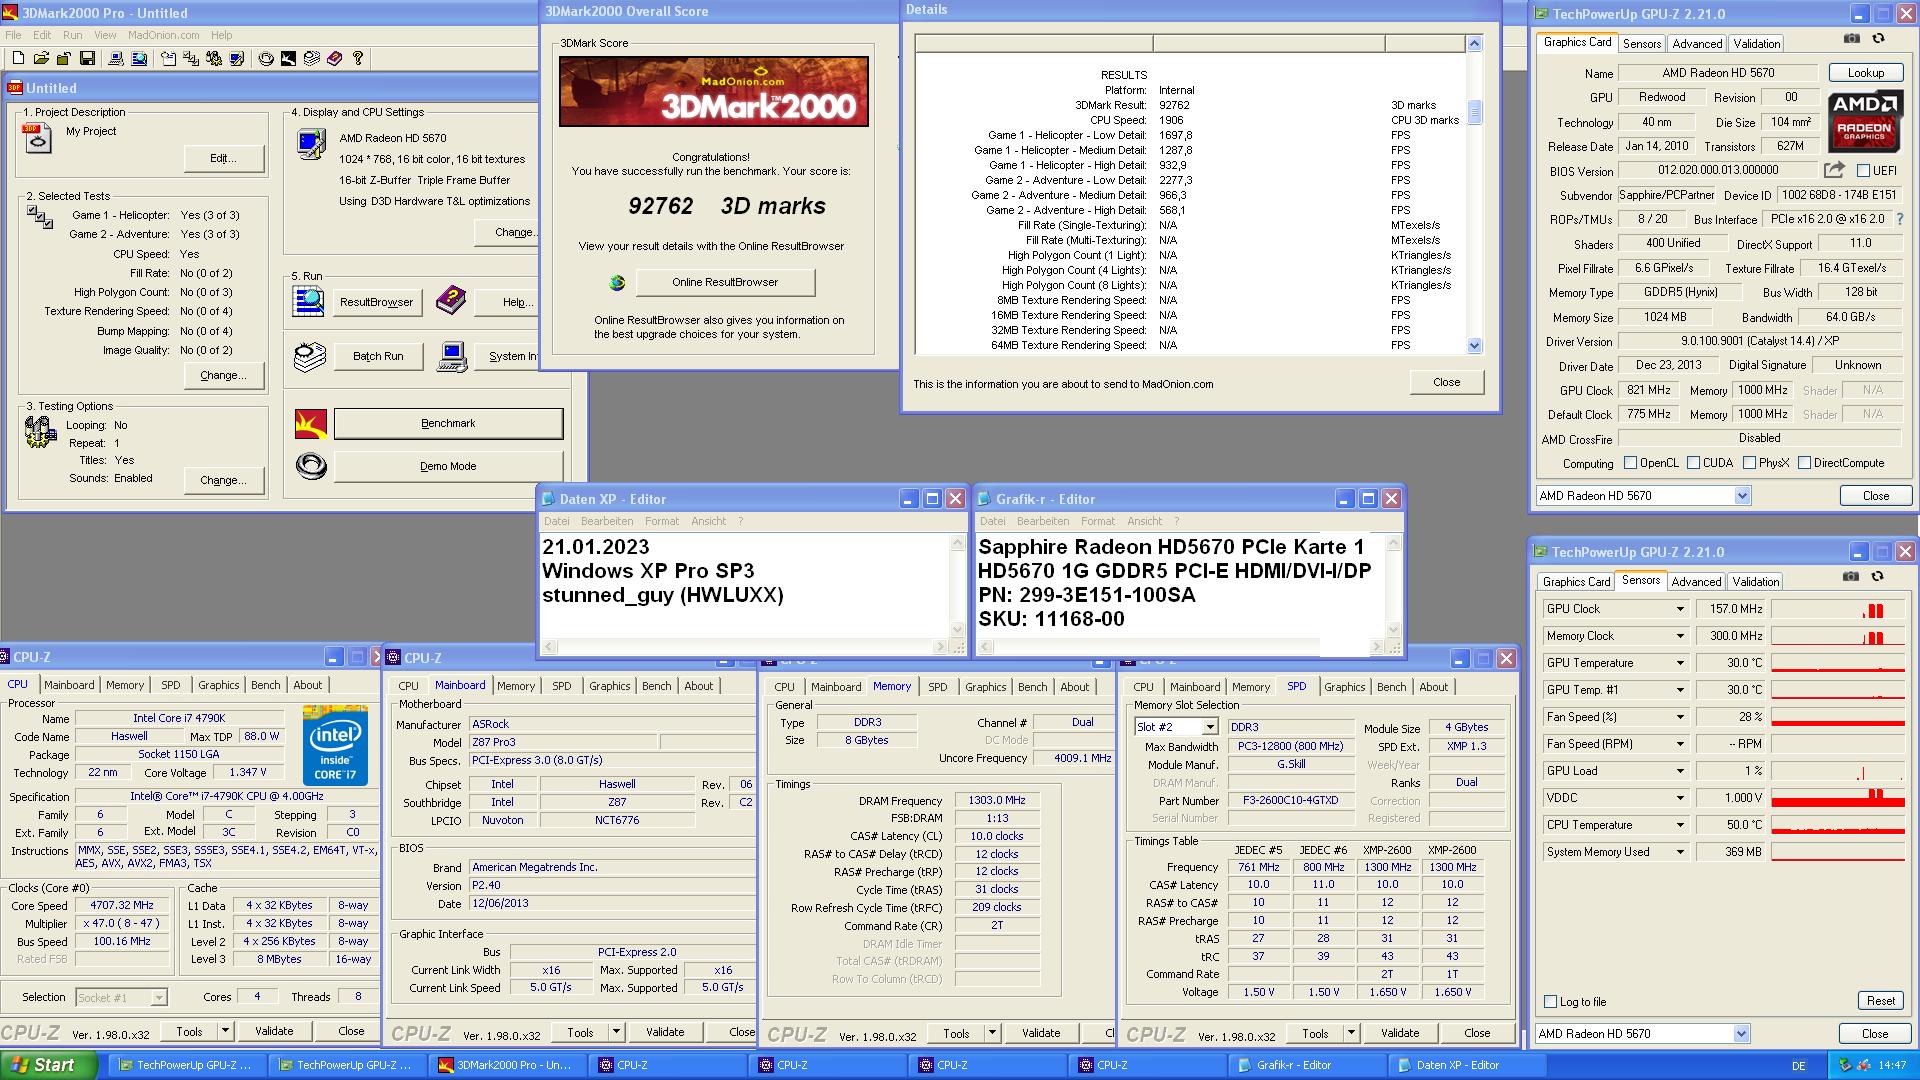This screenshot has width=1920, height=1080.
Task: Click the refresh icon in the GPU-Z Sensors window
Action: pos(1877,576)
